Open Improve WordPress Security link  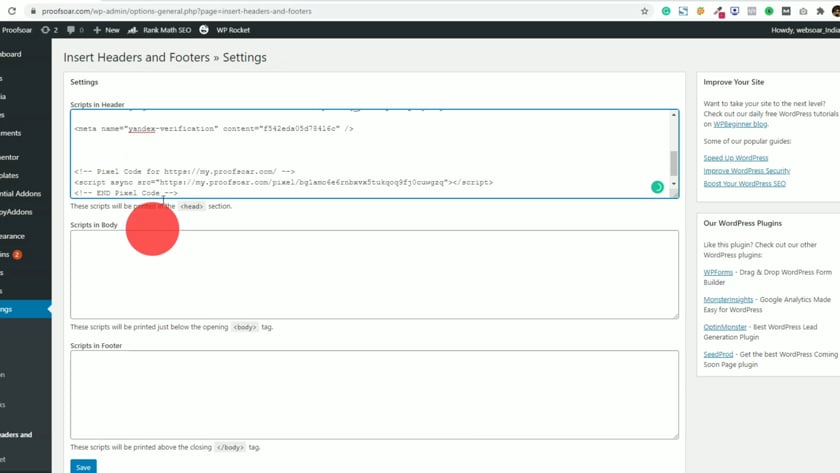[747, 171]
